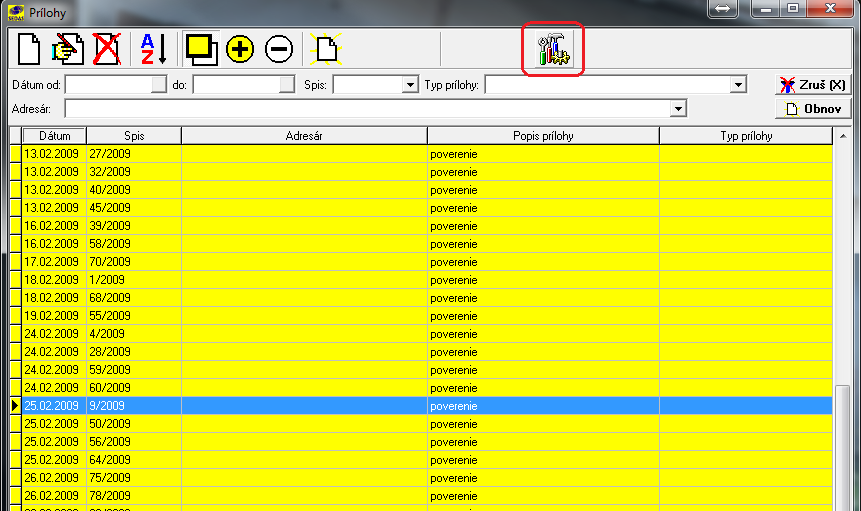This screenshot has height=511, width=861.
Task: Click the A-Z sort icon
Action: [154, 49]
